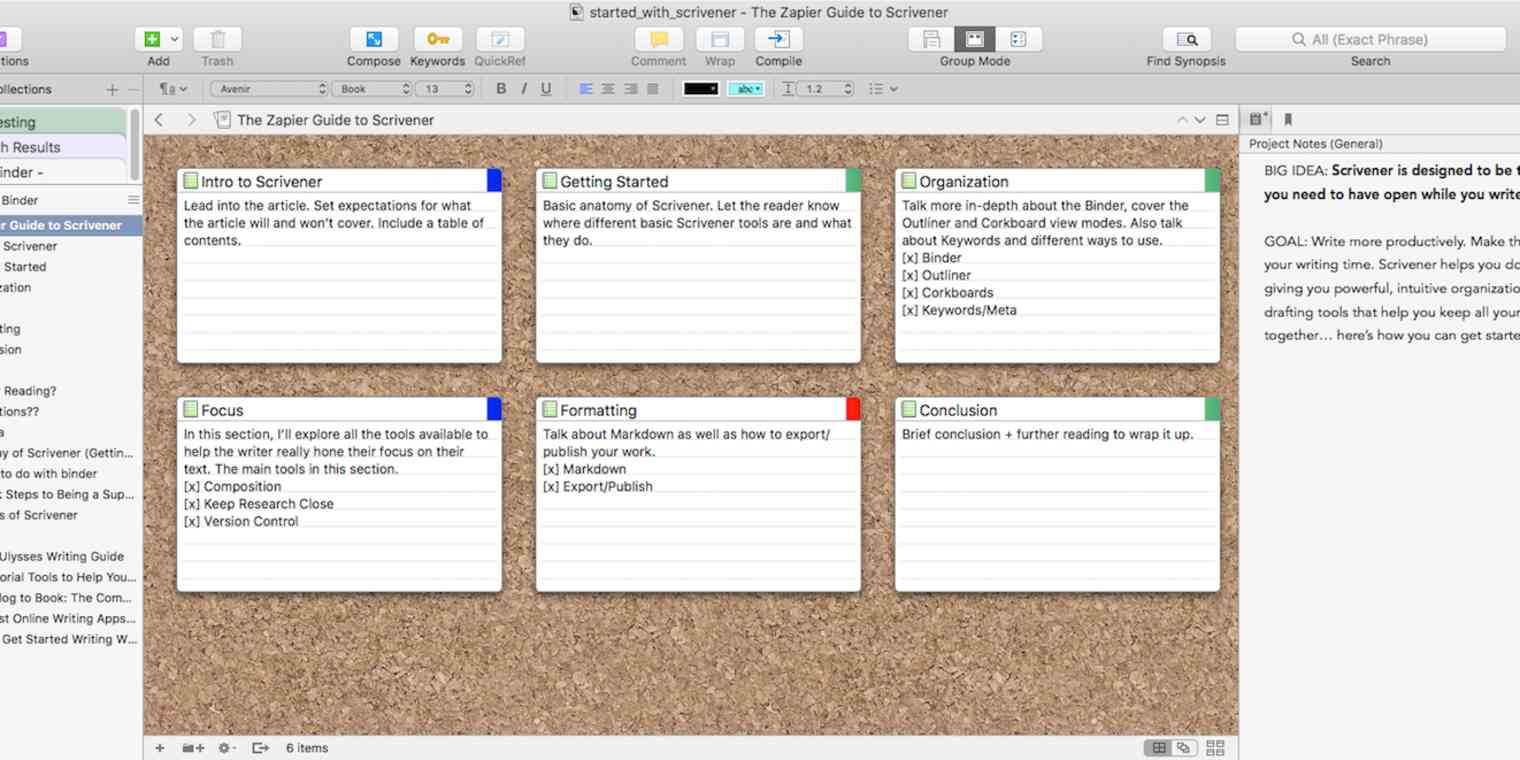Screen dimensions: 1520x760
Task: Click the Add button in the toolbar
Action: click(x=153, y=40)
